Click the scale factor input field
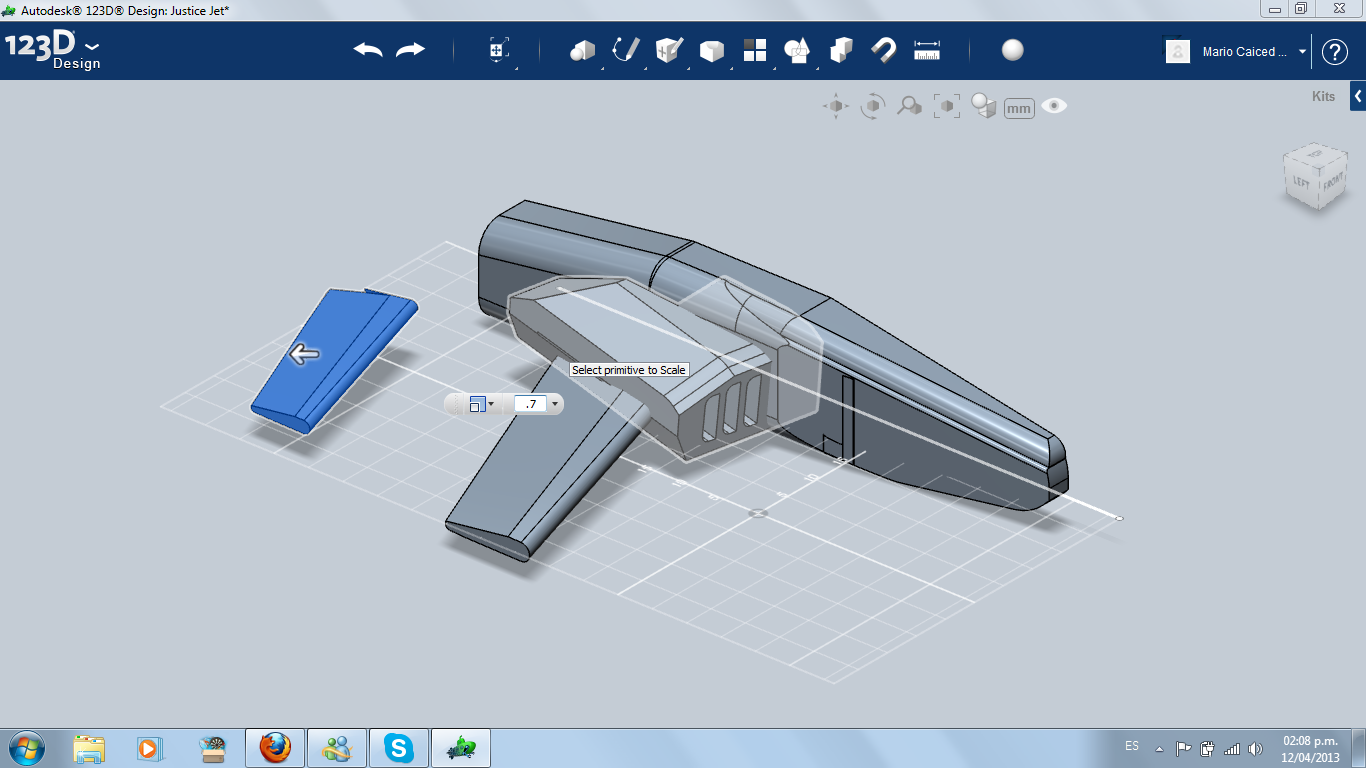The height and width of the screenshot is (768, 1366). [x=530, y=404]
